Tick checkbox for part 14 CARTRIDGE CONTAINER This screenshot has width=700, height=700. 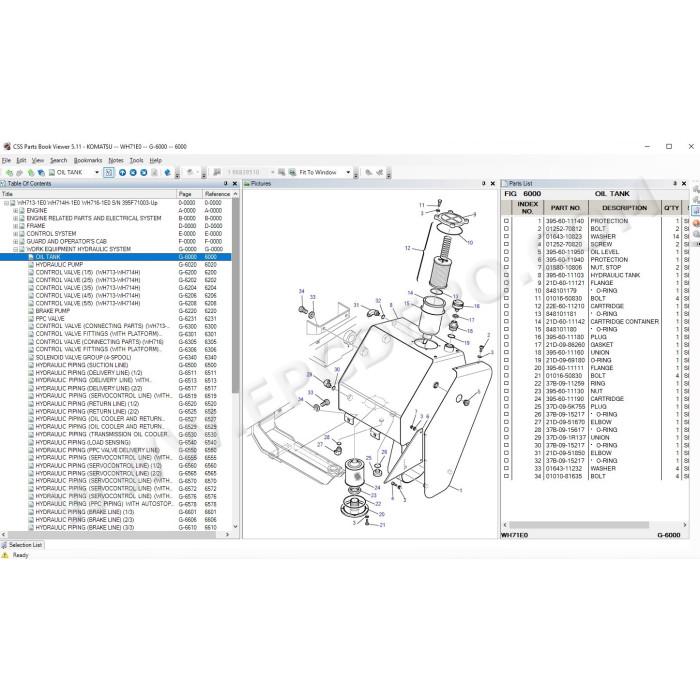506,321
